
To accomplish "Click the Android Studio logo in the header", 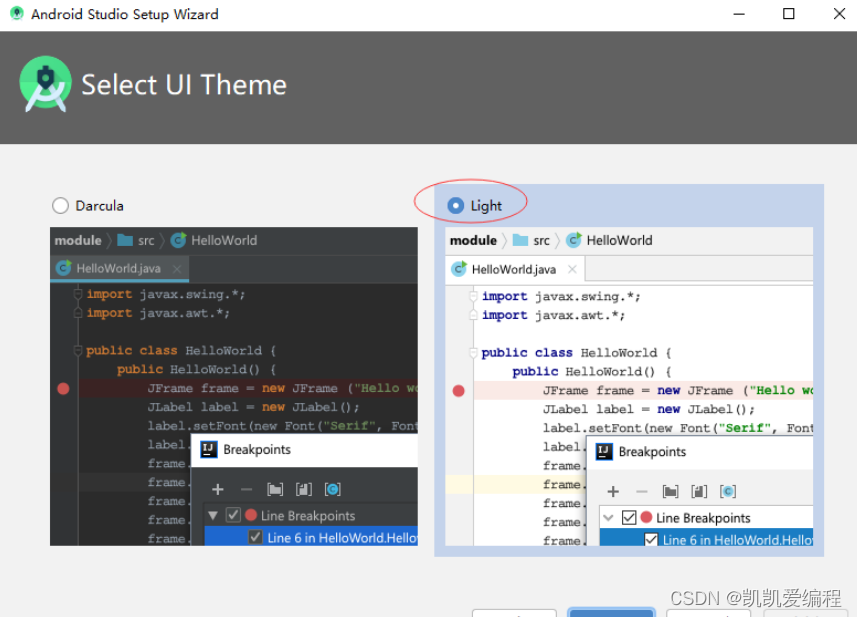I will tap(45, 84).
